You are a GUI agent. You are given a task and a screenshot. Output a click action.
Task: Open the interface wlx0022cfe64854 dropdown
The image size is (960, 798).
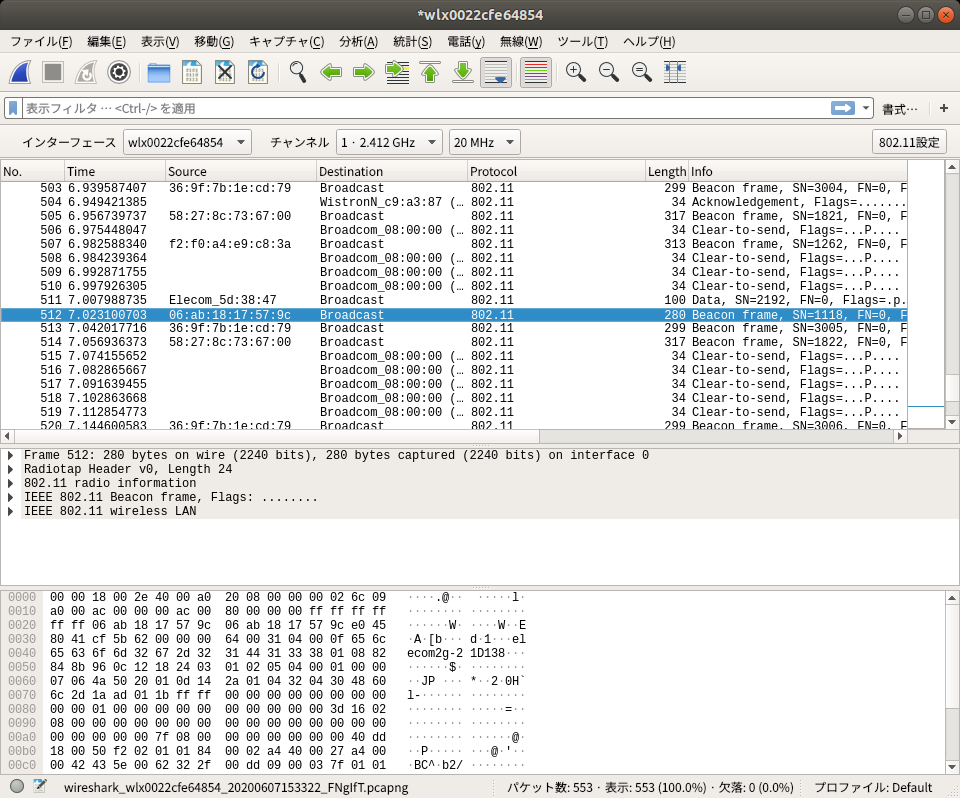click(x=187, y=142)
